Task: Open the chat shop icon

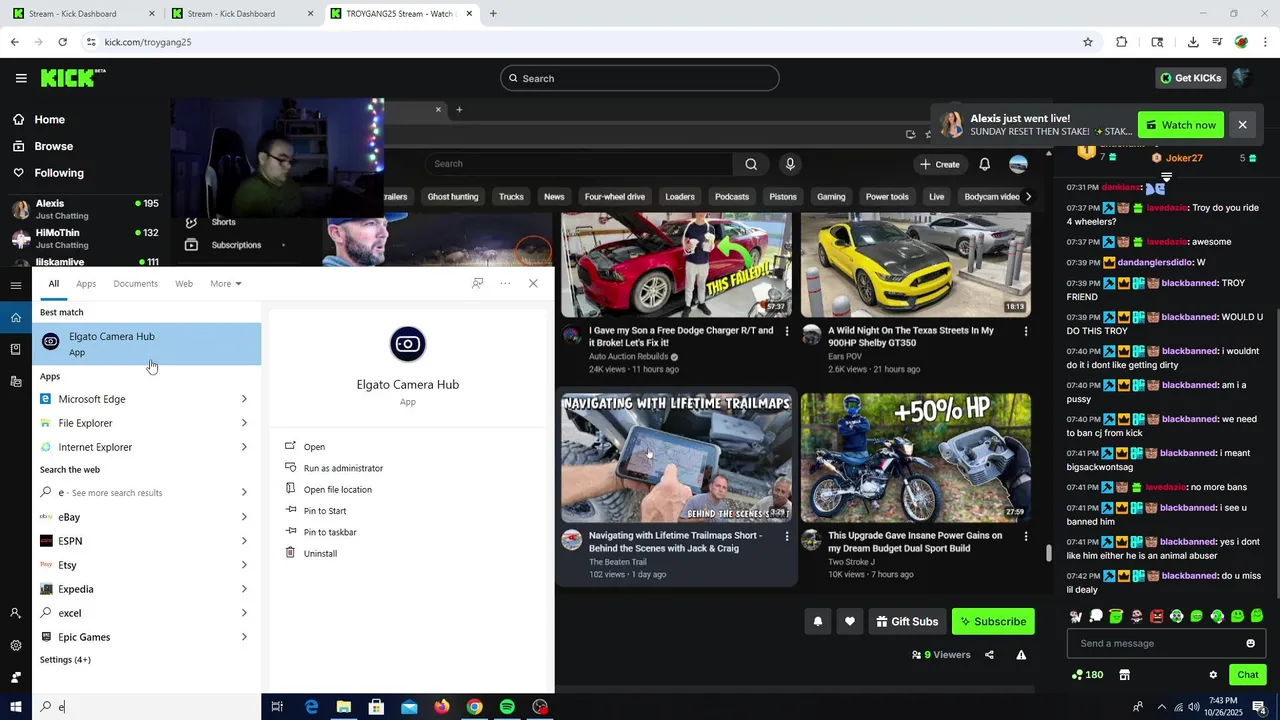Action: (1124, 675)
